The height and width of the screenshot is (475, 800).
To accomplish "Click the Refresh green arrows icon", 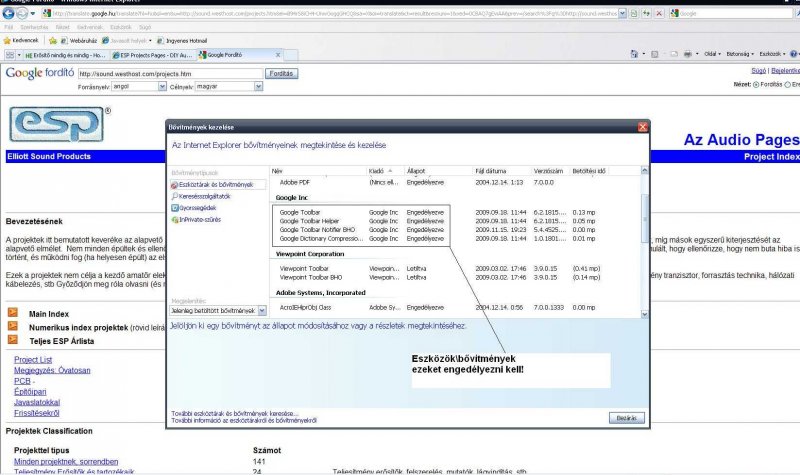I will pyautogui.click(x=646, y=13).
